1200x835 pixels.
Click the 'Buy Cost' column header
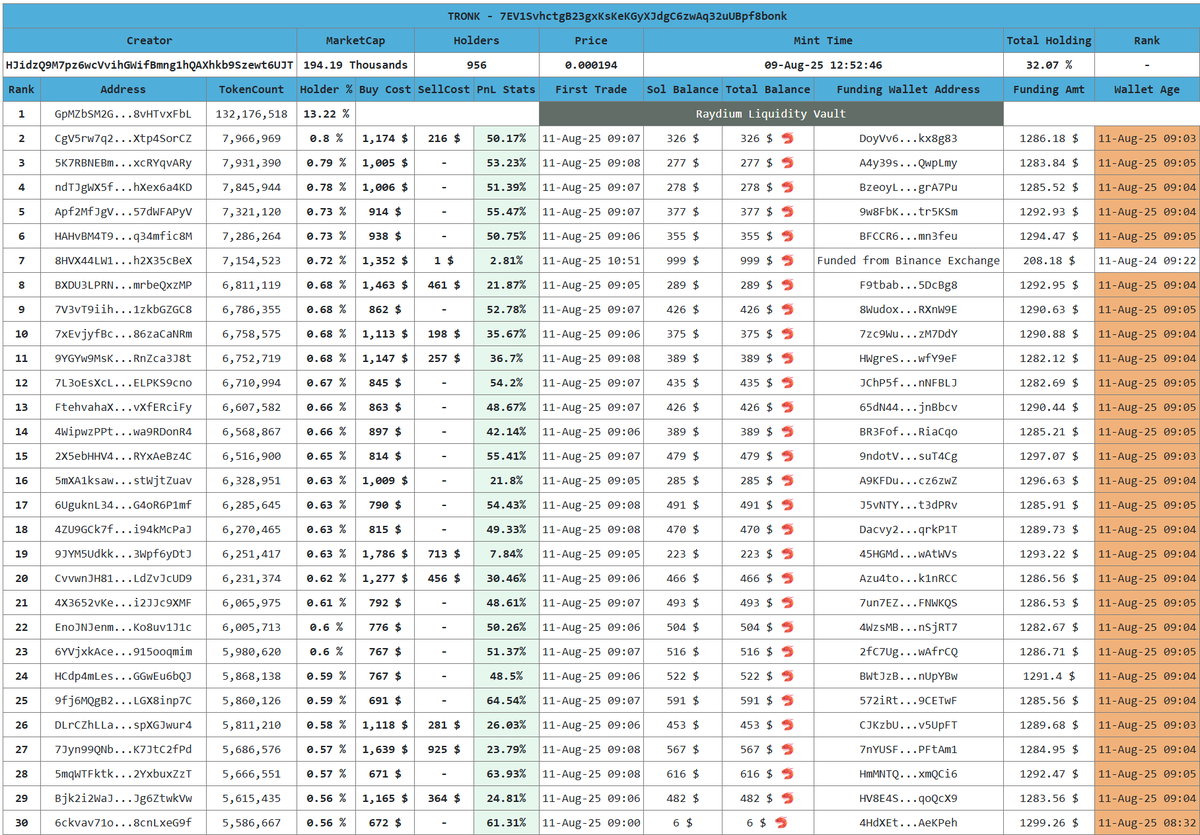385,89
